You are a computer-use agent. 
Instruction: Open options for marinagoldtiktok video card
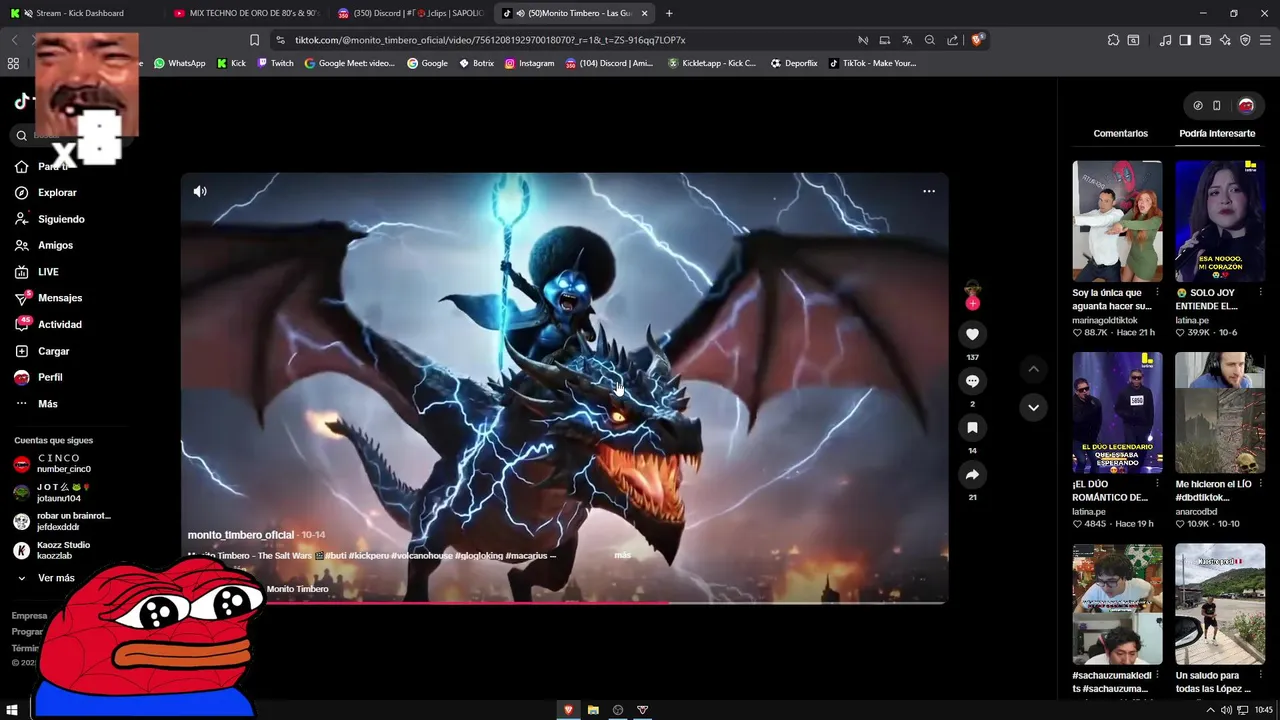point(1157,293)
